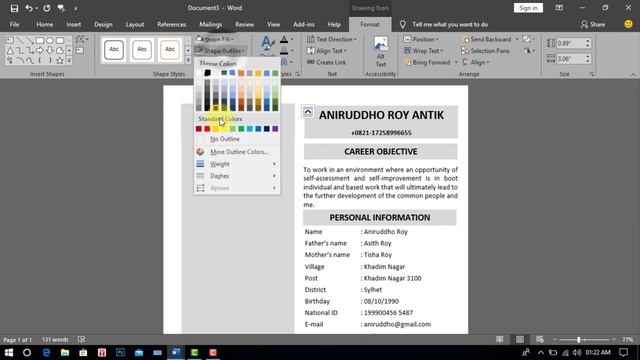This screenshot has height=360, width=640.
Task: Open Microsoft Edge from taskbar
Action: [x=46, y=352]
